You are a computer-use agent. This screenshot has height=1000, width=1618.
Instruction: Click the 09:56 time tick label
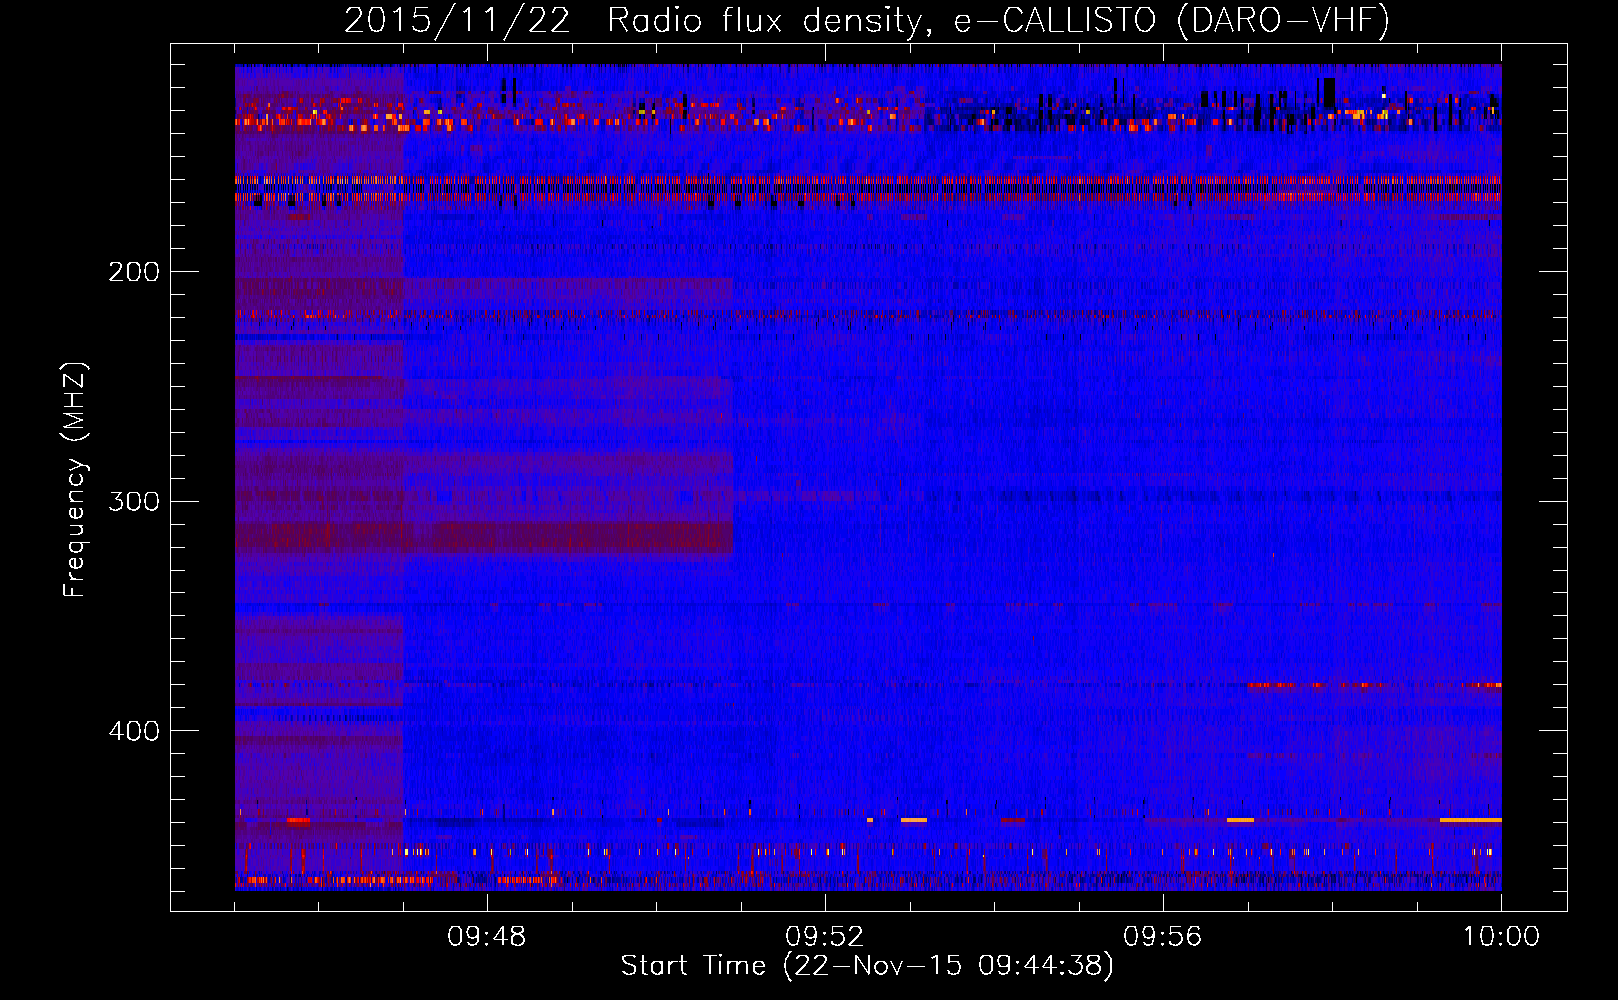coord(1163,937)
